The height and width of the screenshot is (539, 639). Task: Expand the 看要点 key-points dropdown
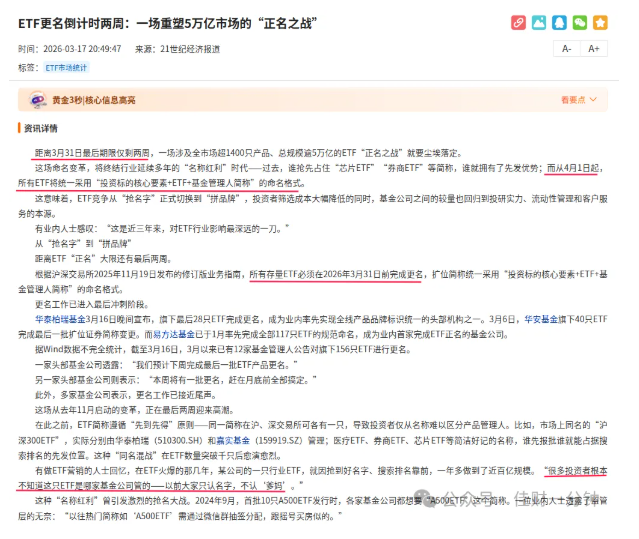click(579, 100)
